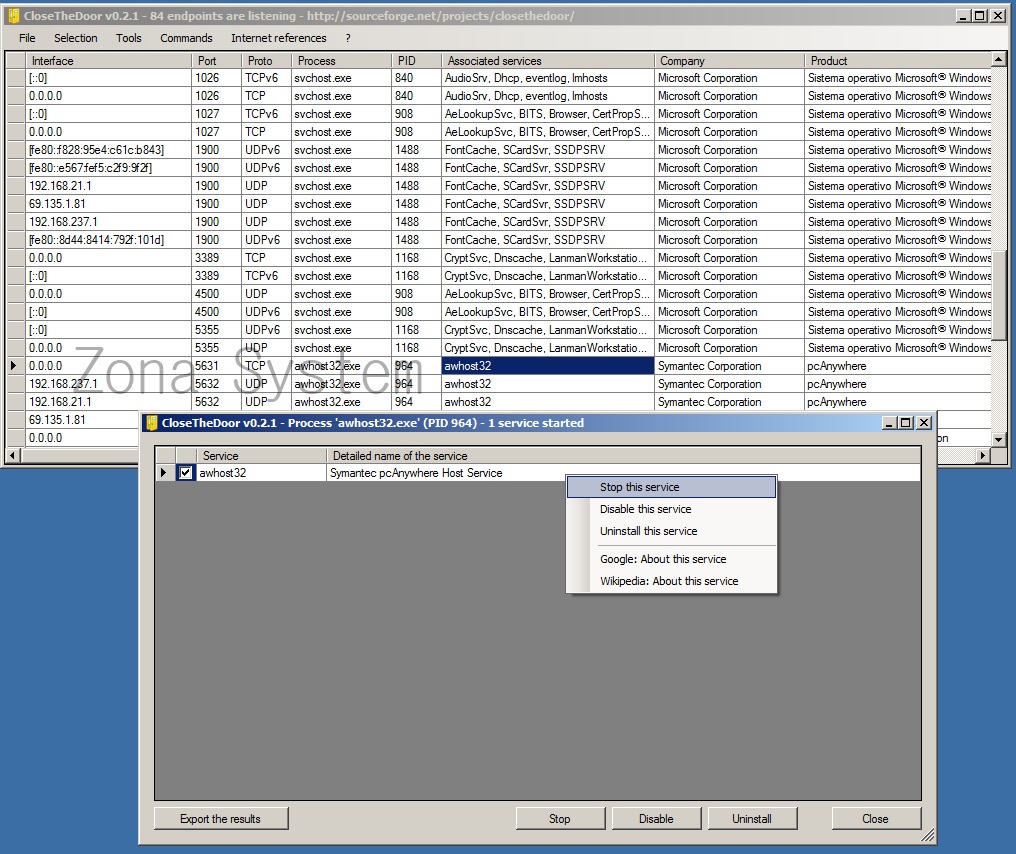Screen dimensions: 1016x854
Task: Maximize the awhost32 process dialog
Action: (x=906, y=423)
